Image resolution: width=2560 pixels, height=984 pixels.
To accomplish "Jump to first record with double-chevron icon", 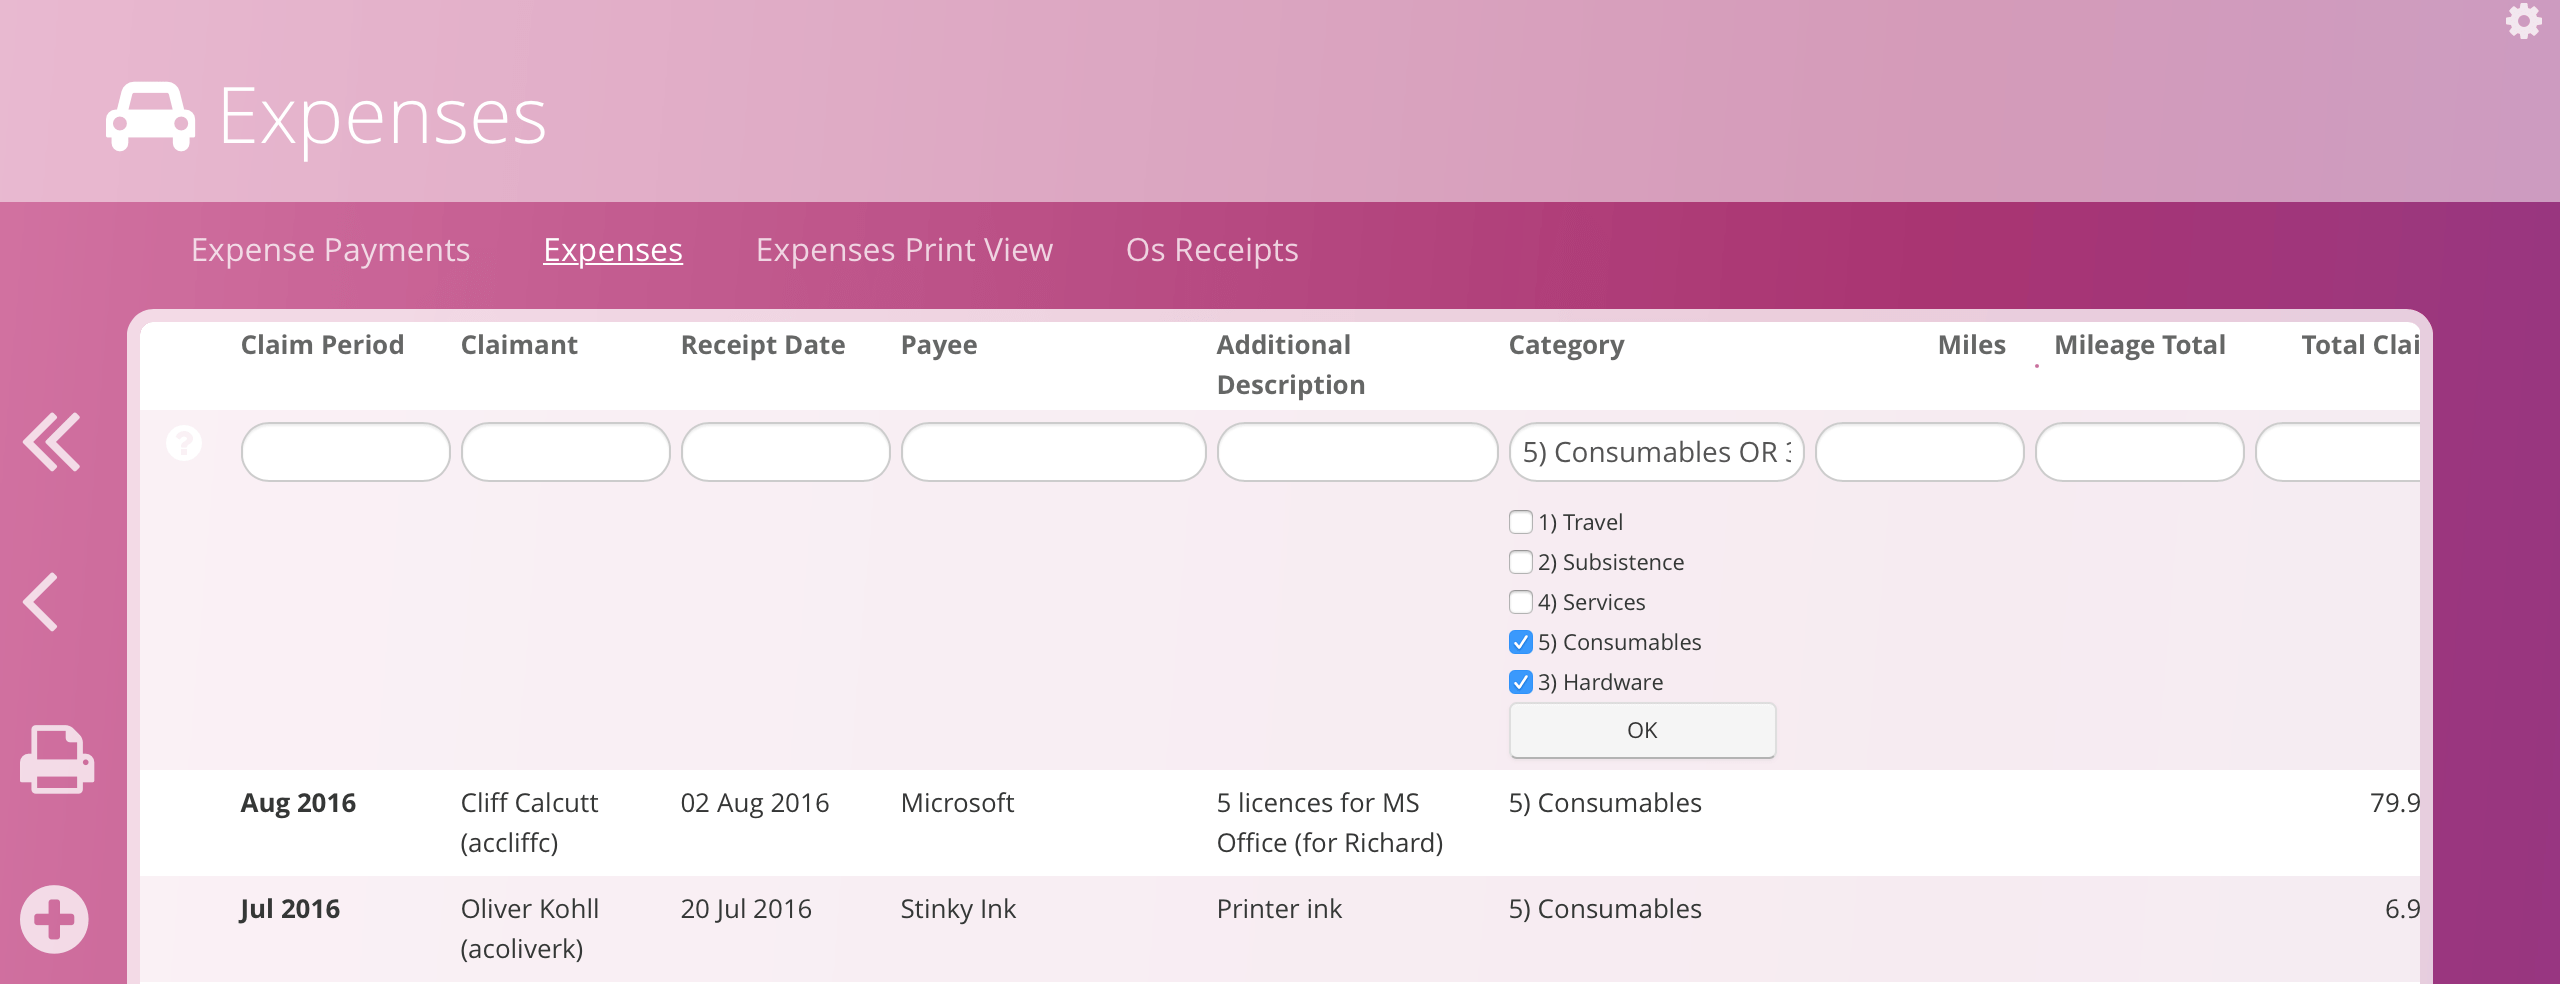I will [x=52, y=441].
